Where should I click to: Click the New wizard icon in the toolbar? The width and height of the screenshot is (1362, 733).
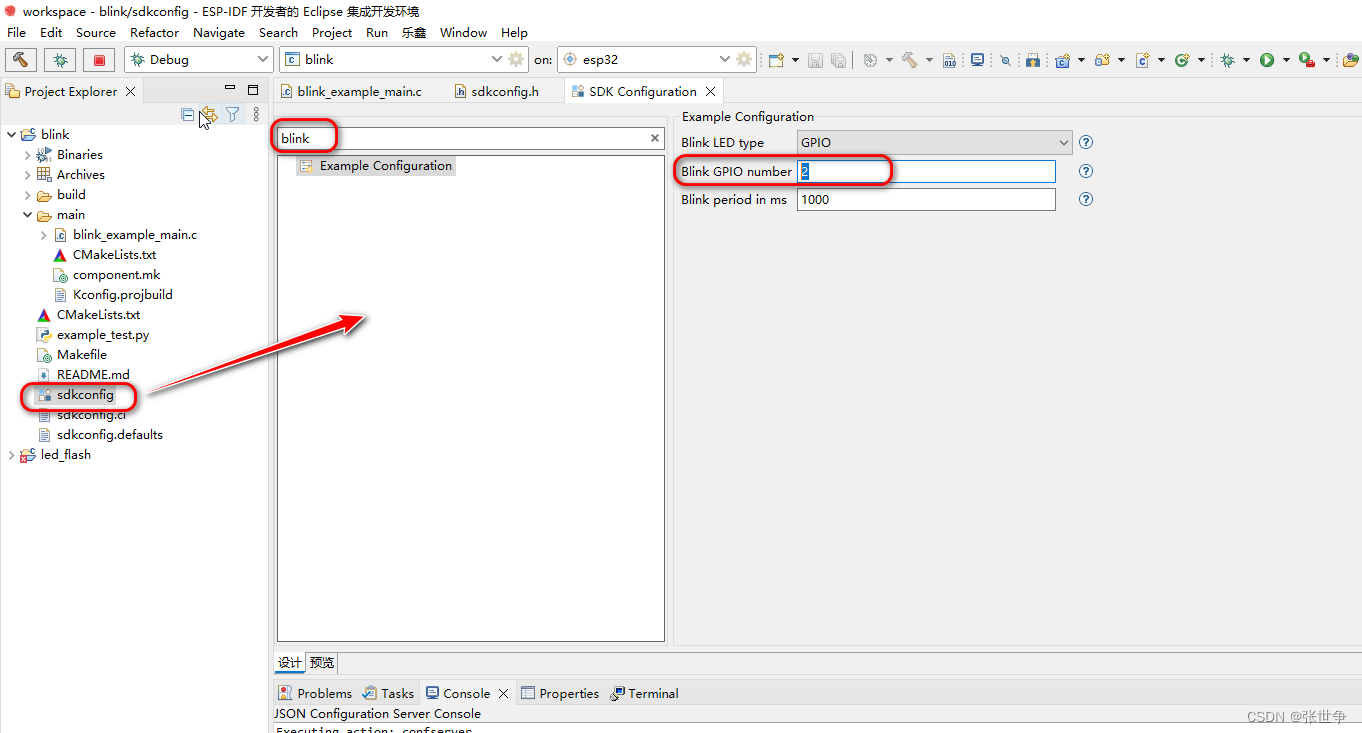point(776,60)
